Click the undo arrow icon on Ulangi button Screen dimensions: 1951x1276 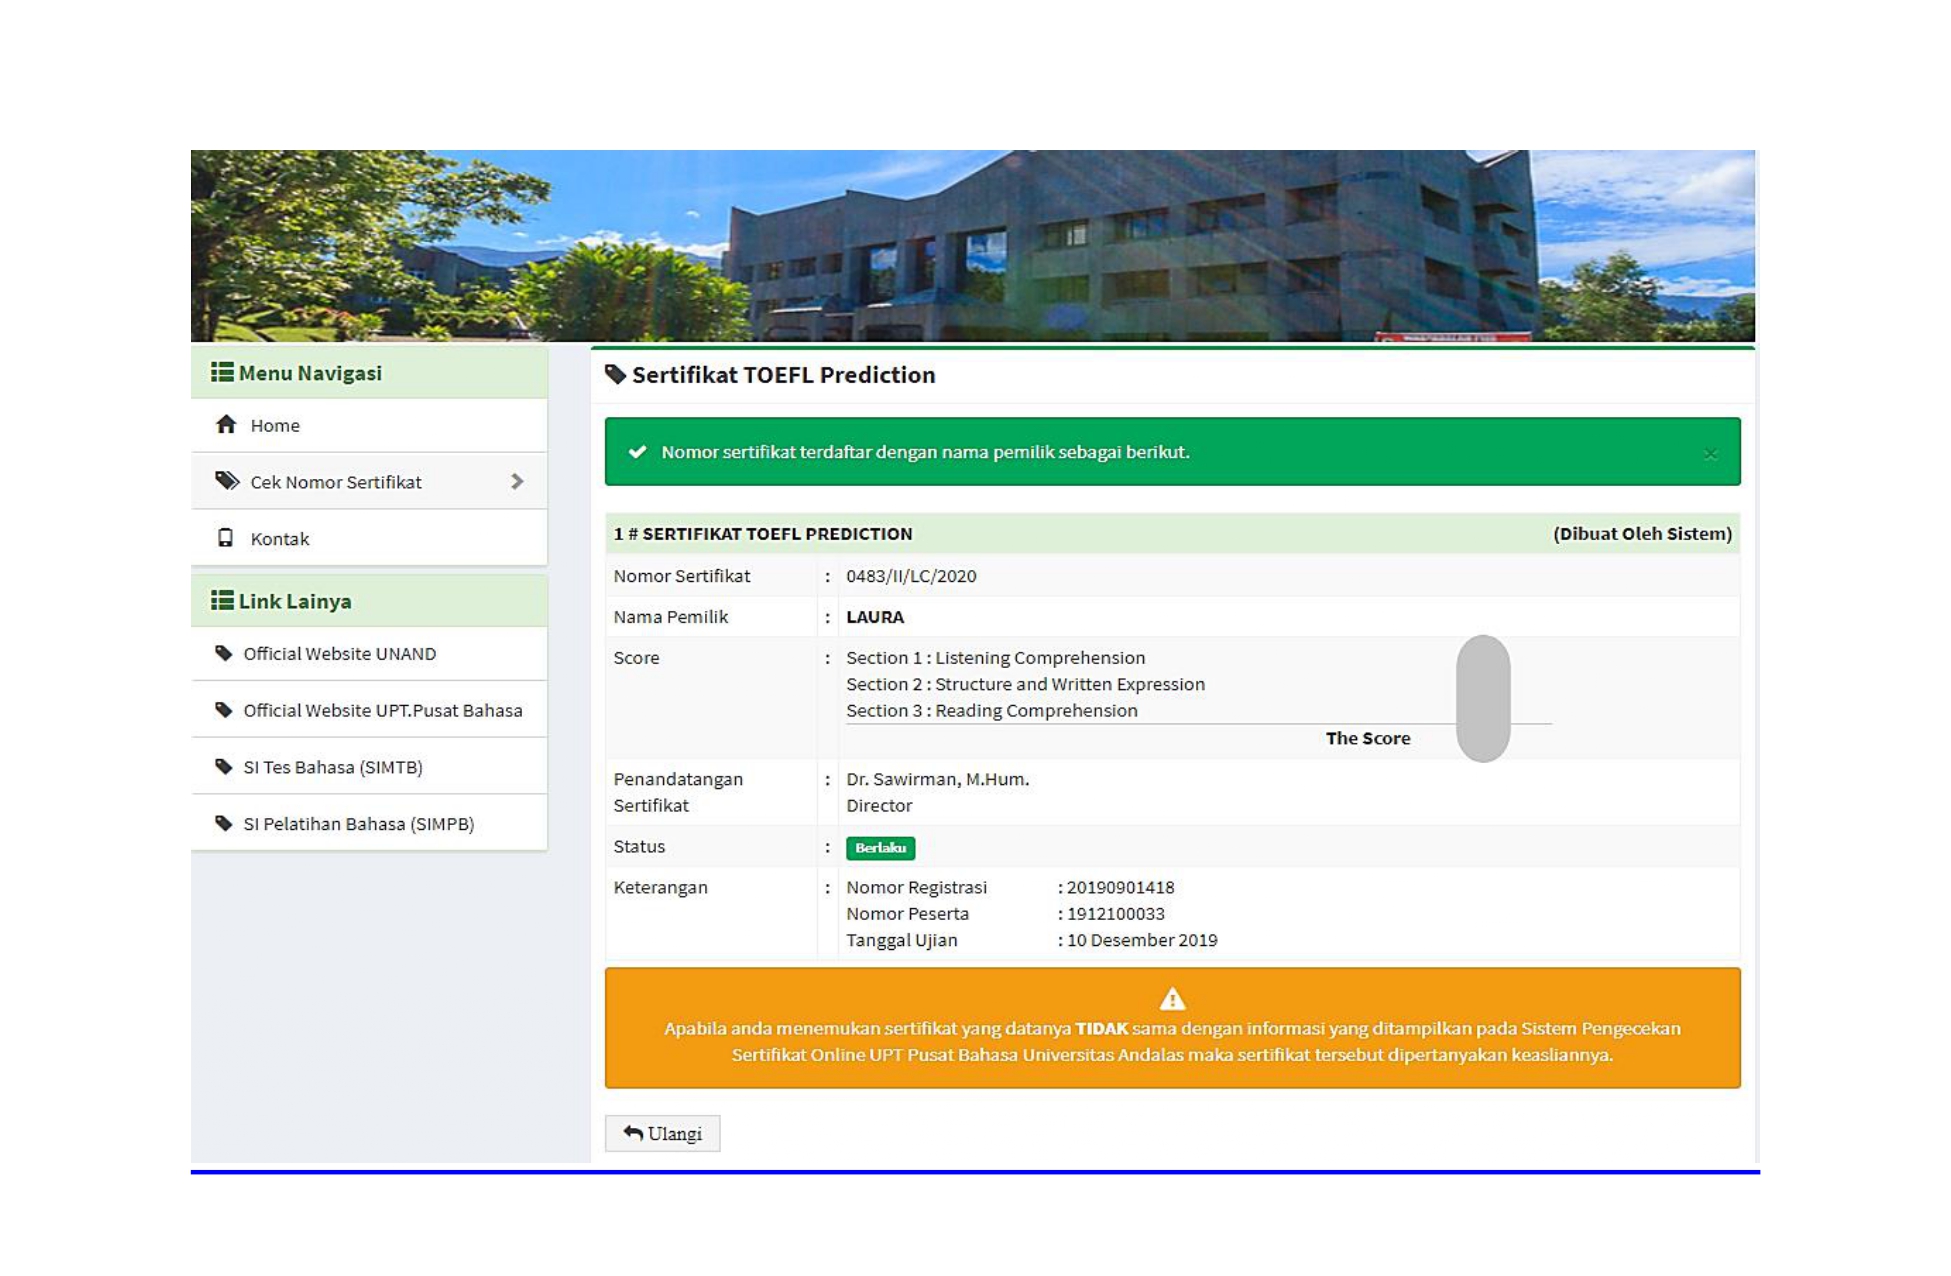632,1133
